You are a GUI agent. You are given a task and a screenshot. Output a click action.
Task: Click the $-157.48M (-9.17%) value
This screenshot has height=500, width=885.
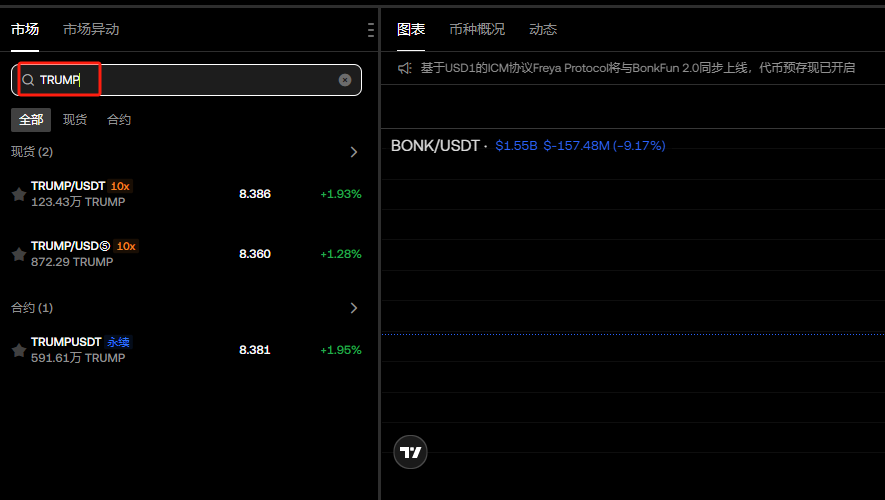[604, 146]
